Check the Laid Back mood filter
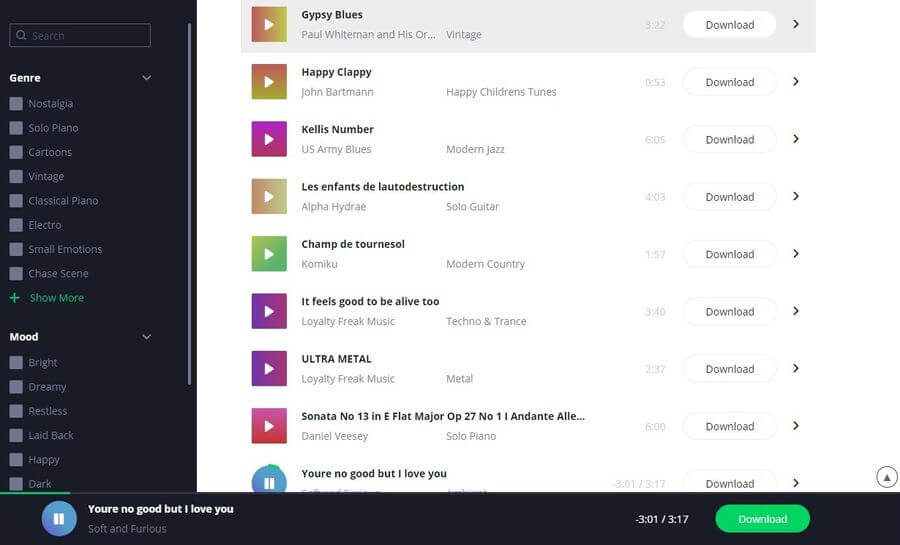The height and width of the screenshot is (545, 900). pyautogui.click(x=16, y=435)
